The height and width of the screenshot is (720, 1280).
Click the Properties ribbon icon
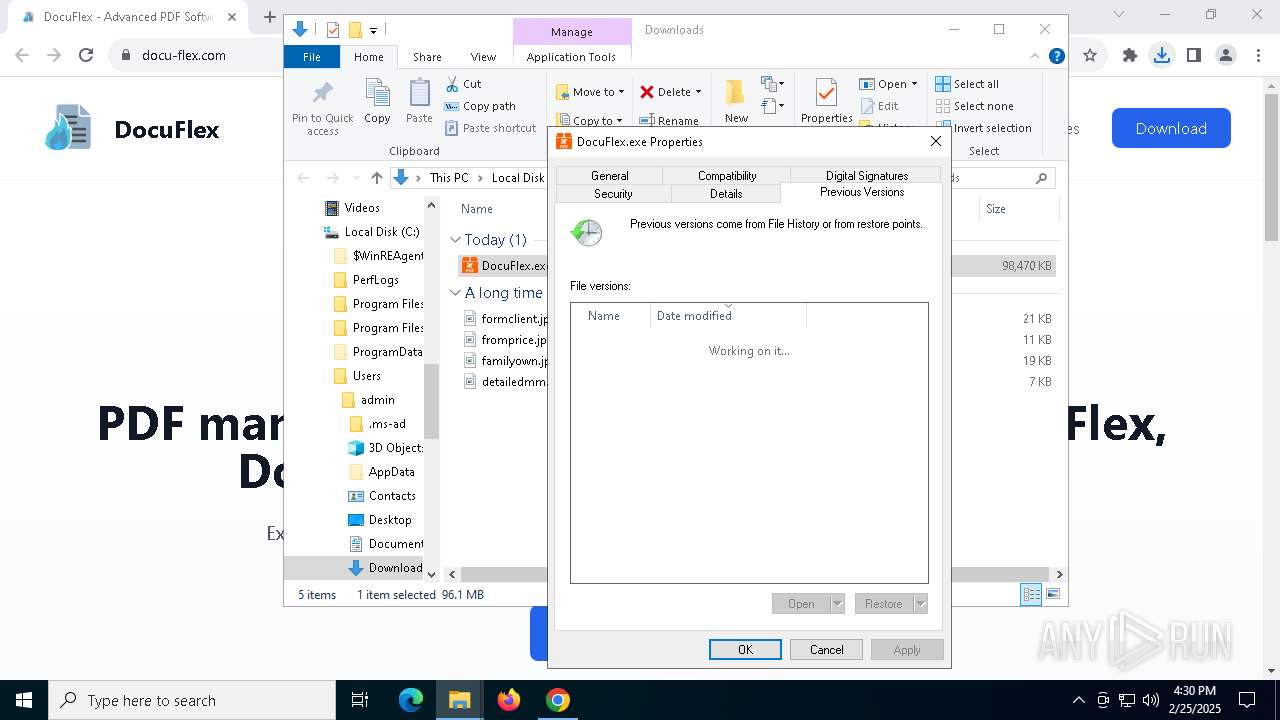tap(826, 102)
